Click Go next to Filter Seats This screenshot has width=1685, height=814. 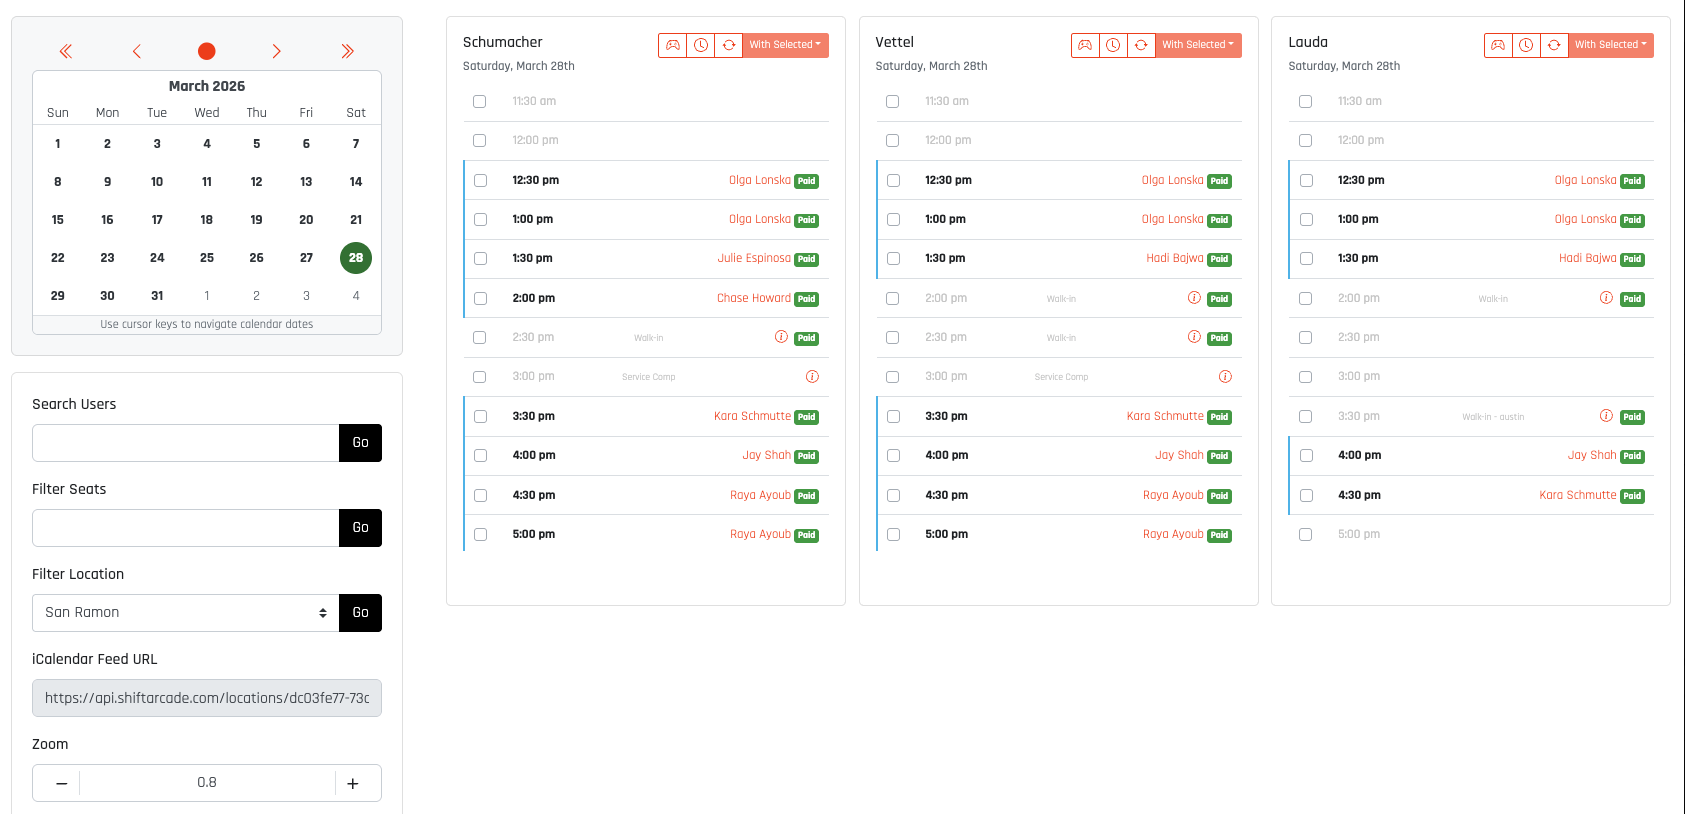(x=361, y=528)
